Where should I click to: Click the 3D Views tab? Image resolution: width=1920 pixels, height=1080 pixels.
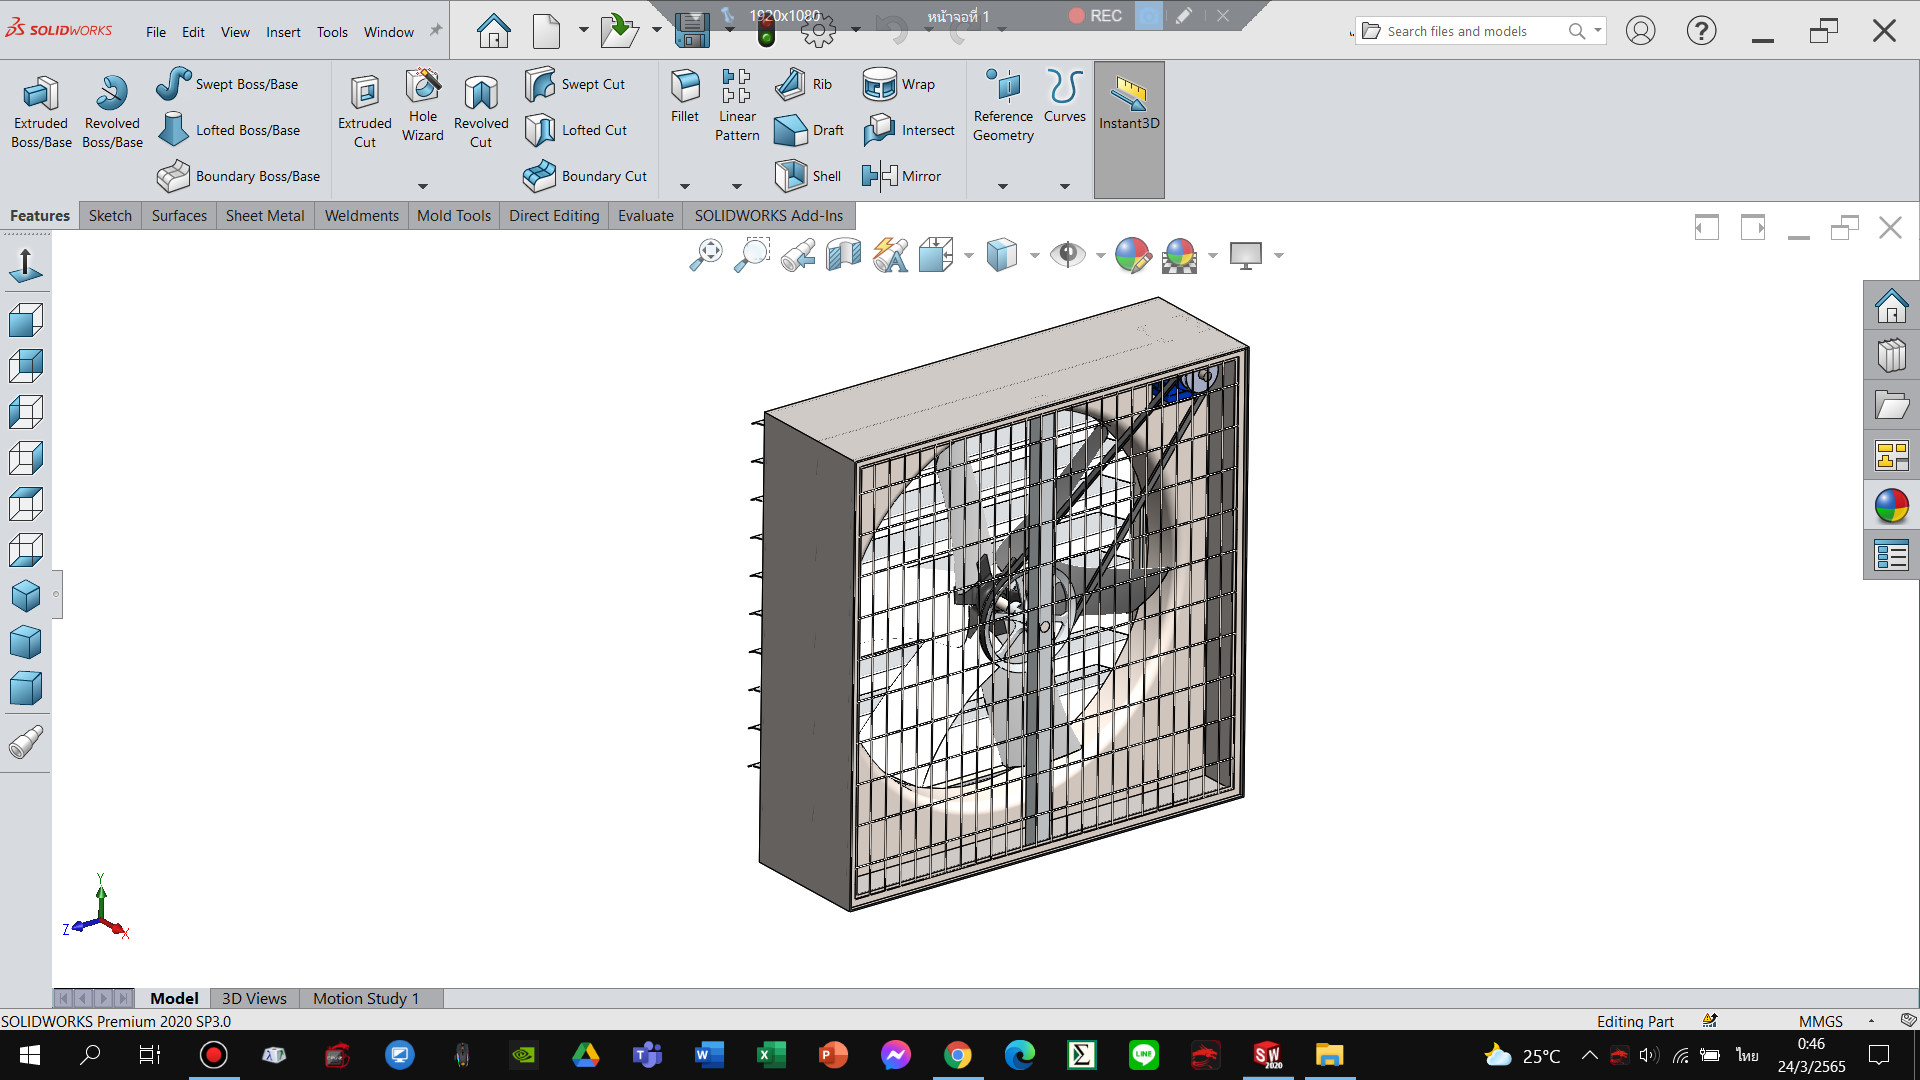(x=254, y=998)
